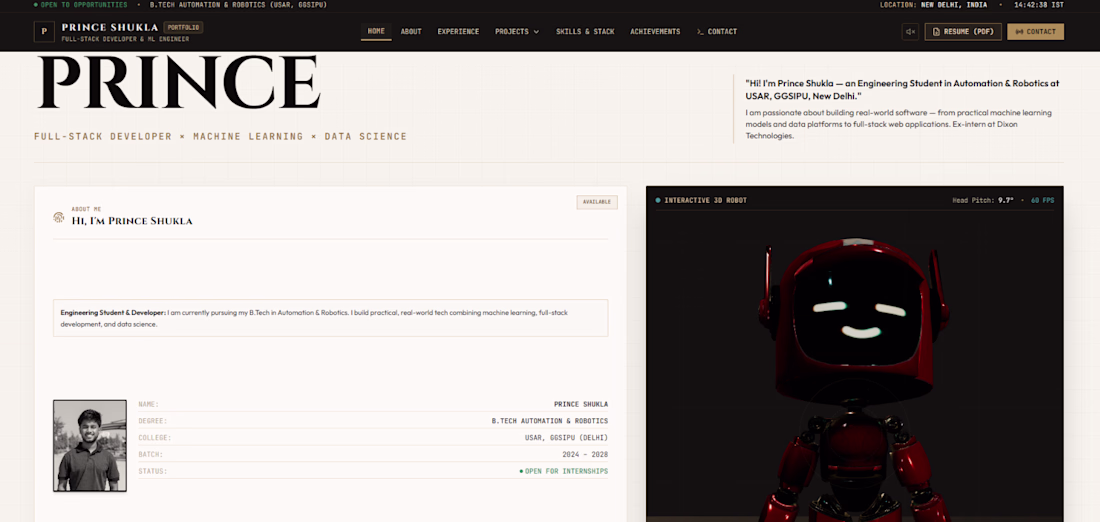Click the 'Head Pitch: 9.7°' readout
This screenshot has width=1100, height=522.
983,201
